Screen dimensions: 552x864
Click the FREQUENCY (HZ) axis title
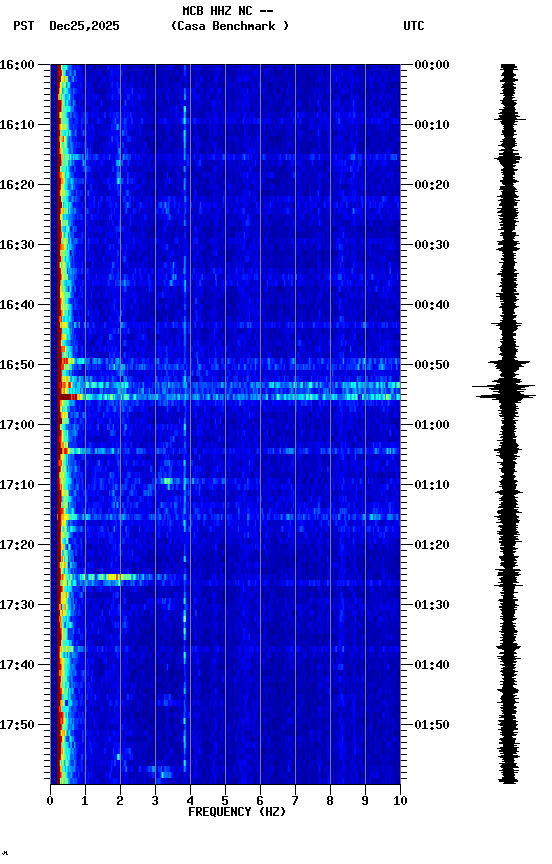(x=237, y=813)
